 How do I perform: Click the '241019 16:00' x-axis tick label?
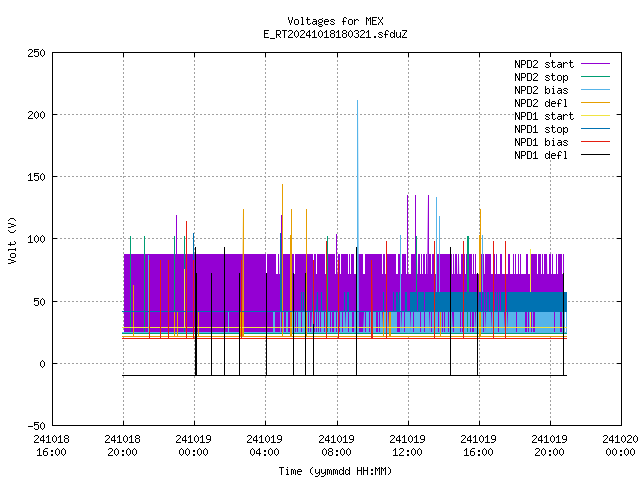point(478,446)
